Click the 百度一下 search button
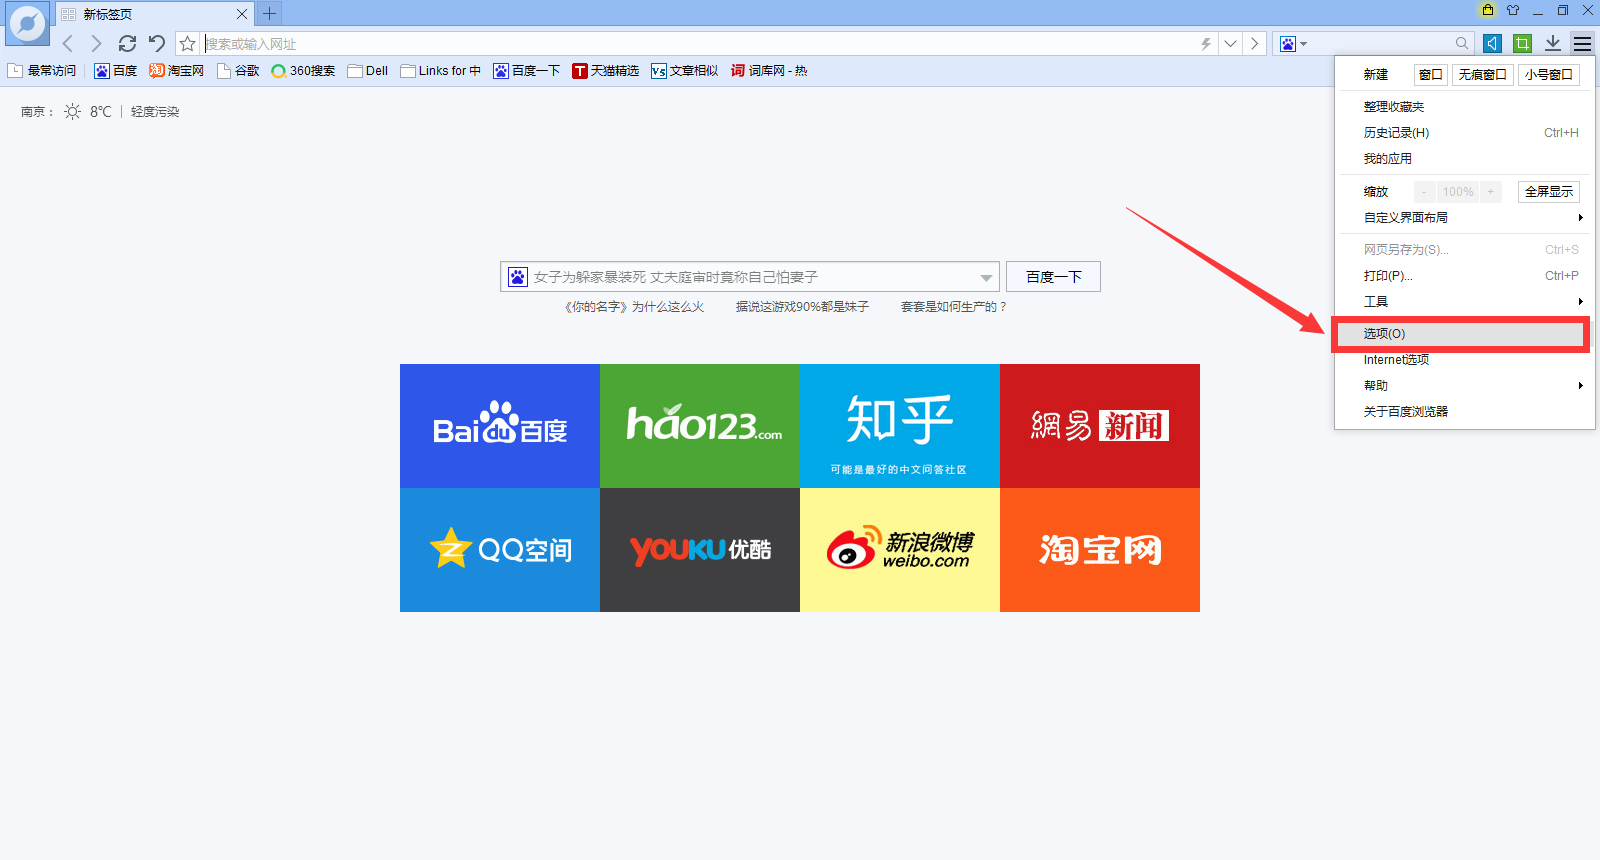The height and width of the screenshot is (860, 1600). tap(1053, 277)
